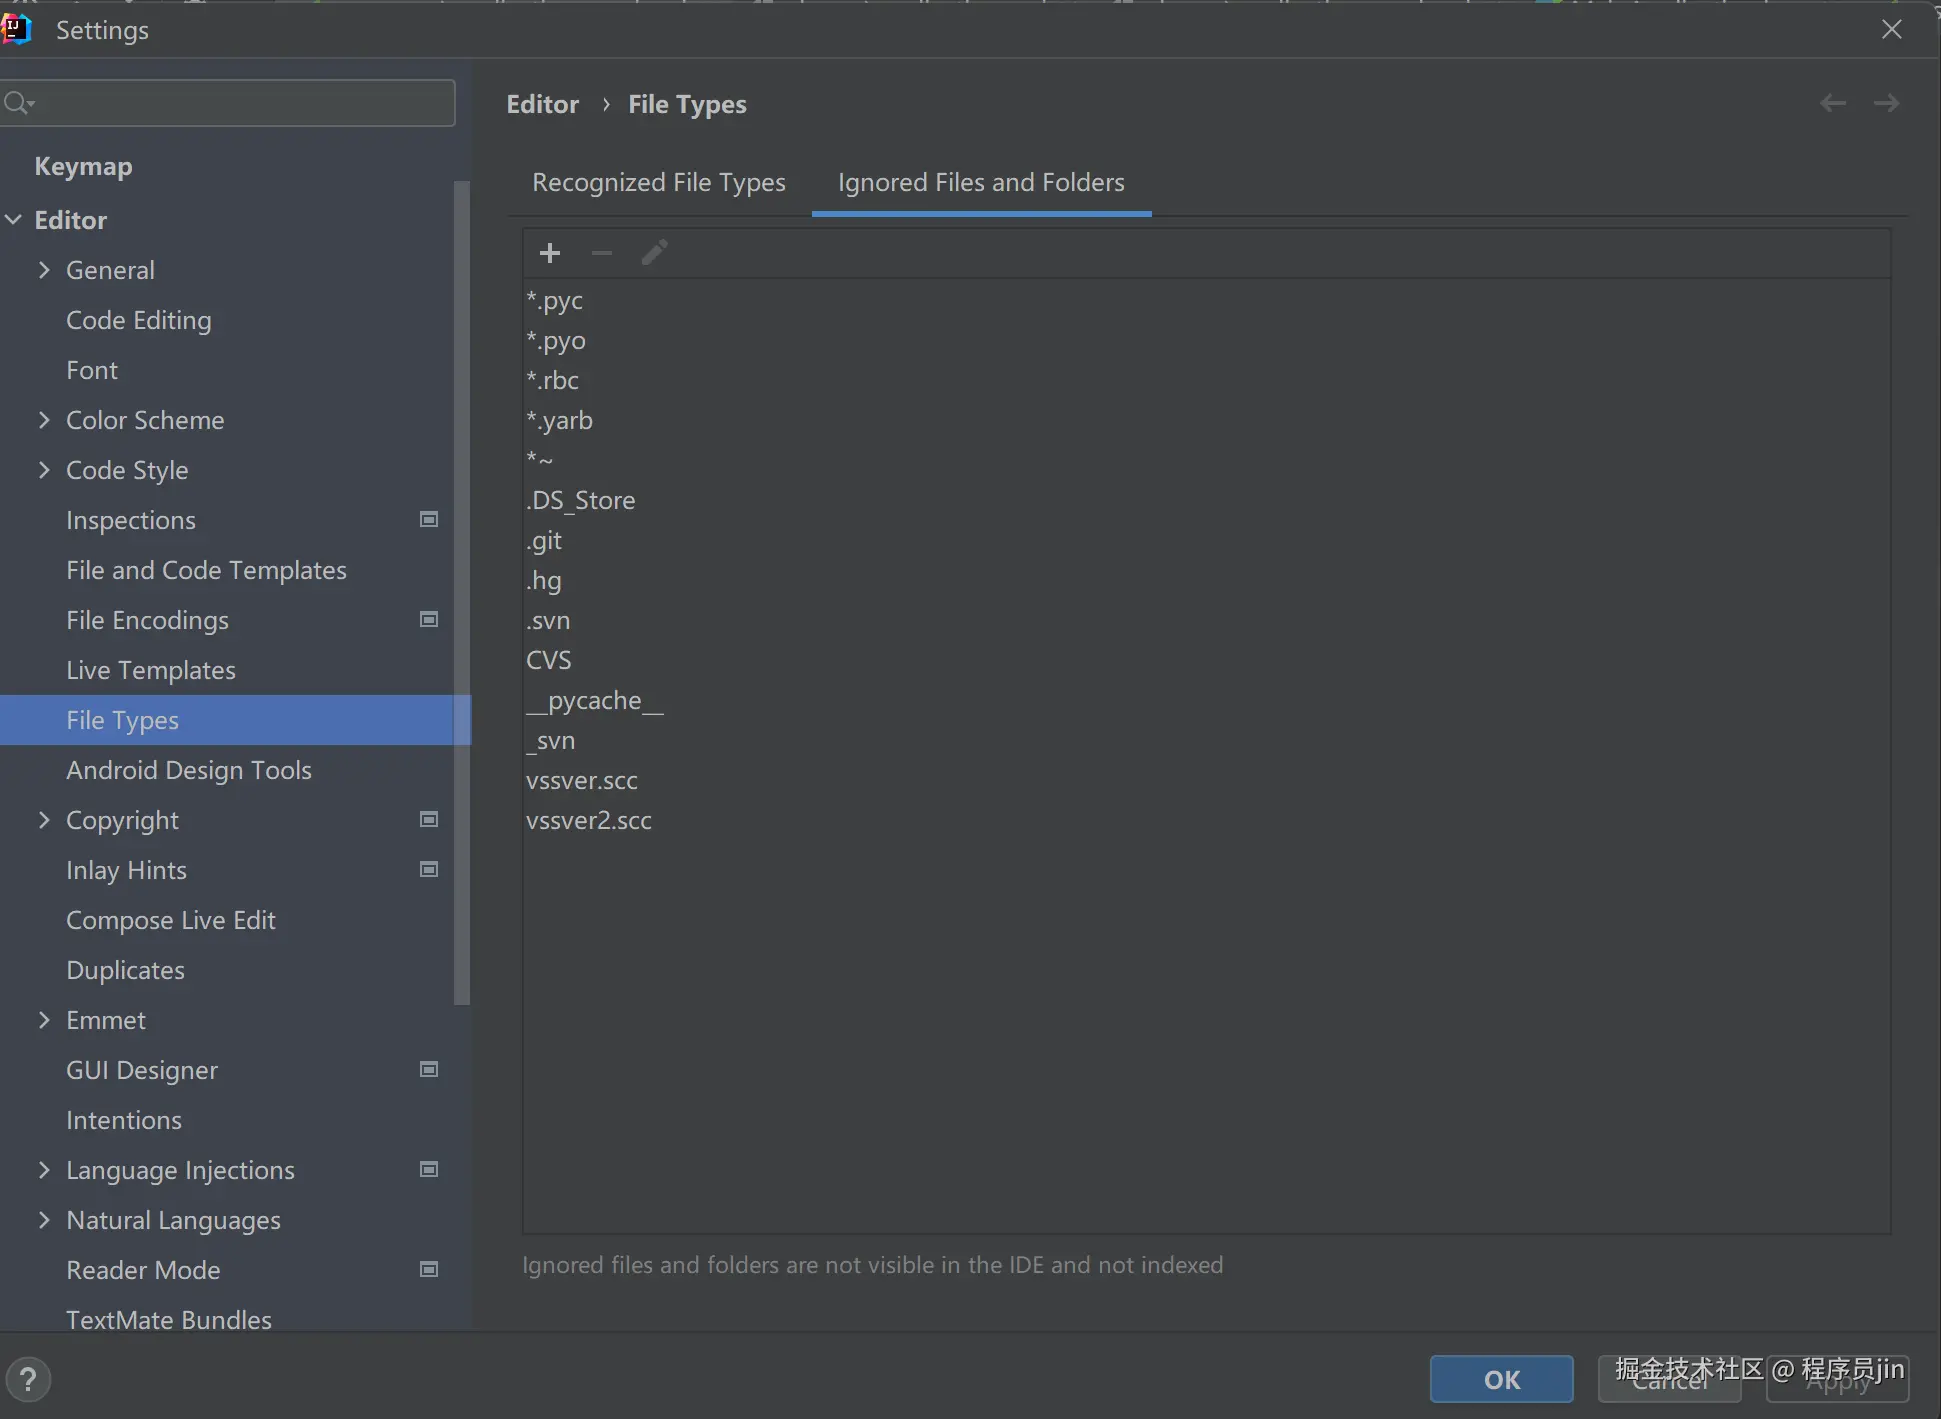Click project-level icon beside GUI Designer
Viewport: 1941px width, 1419px height.
click(x=429, y=1069)
